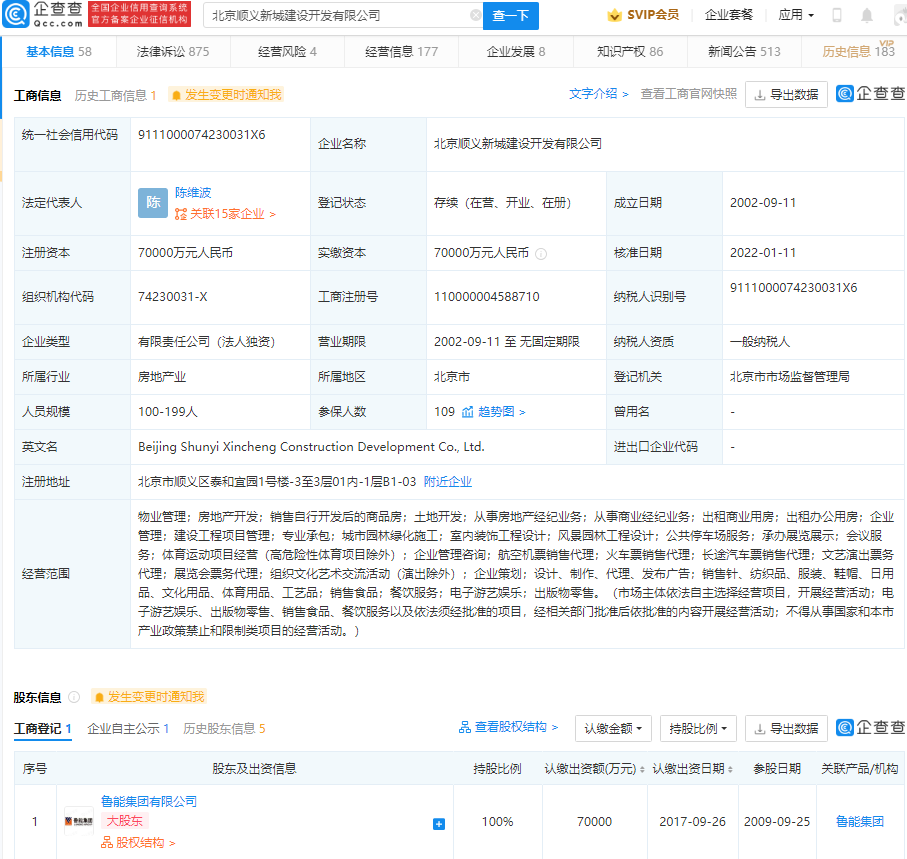Click the mobile phone icon in the header
907x859 pixels.
tap(837, 15)
